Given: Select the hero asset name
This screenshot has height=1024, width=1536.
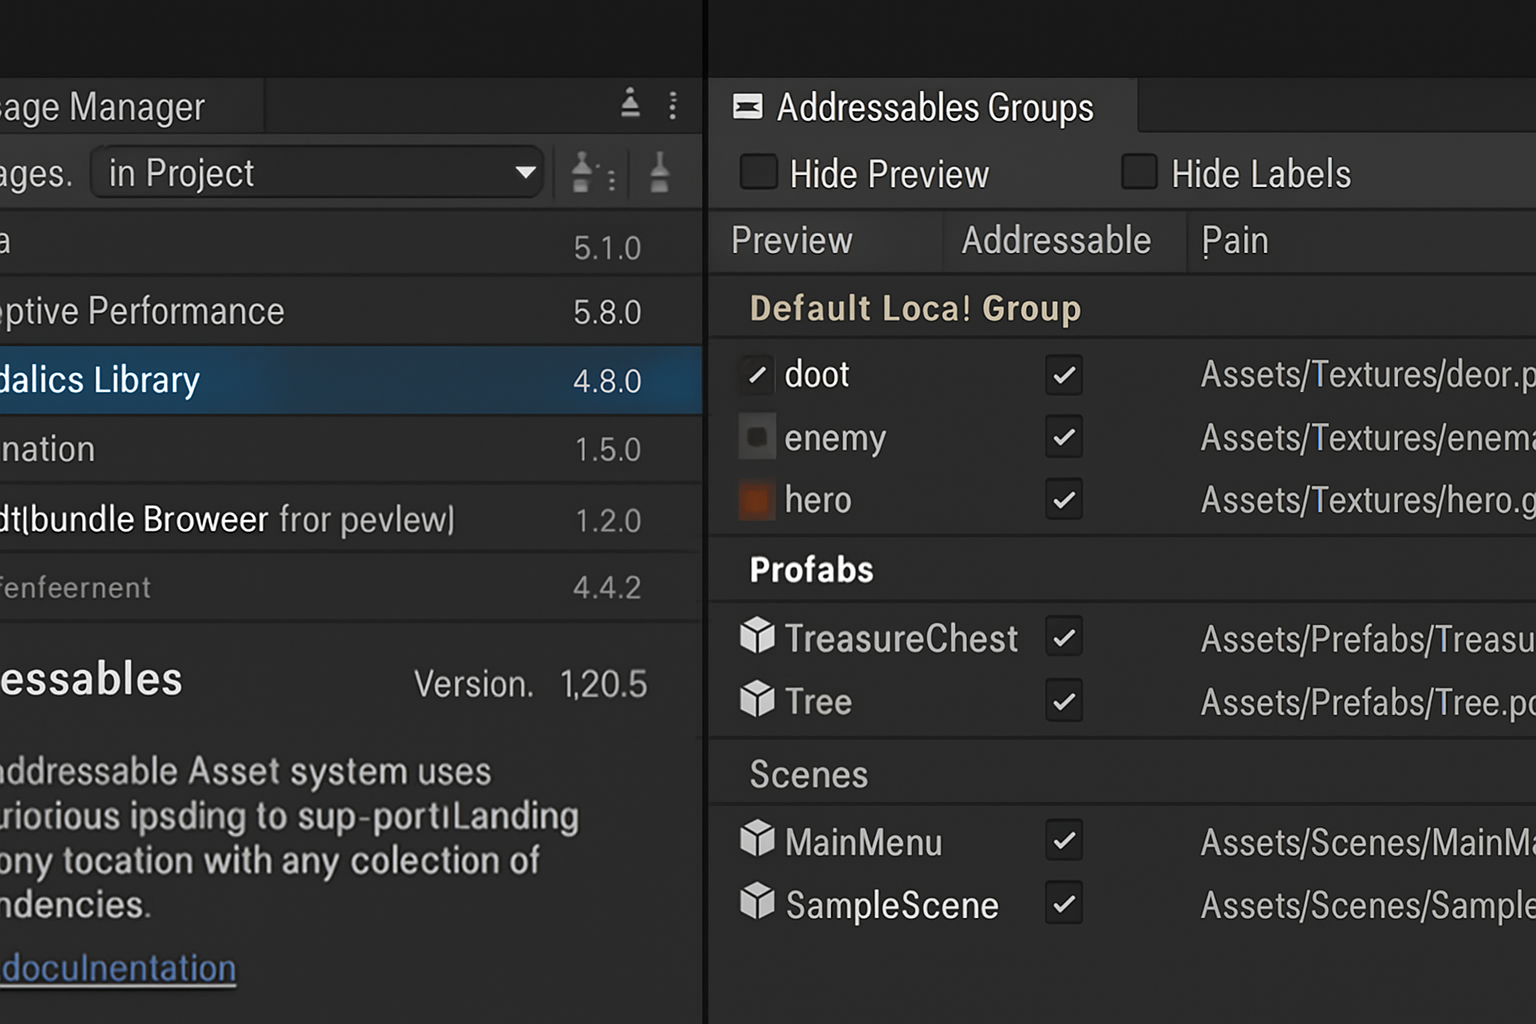Looking at the screenshot, I should point(818,500).
